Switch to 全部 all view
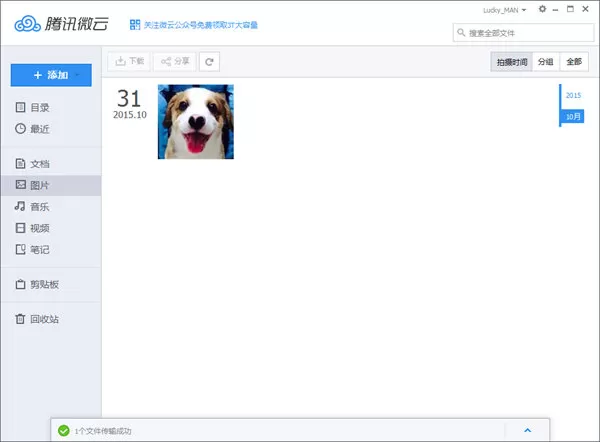The image size is (600, 442). pyautogui.click(x=574, y=62)
